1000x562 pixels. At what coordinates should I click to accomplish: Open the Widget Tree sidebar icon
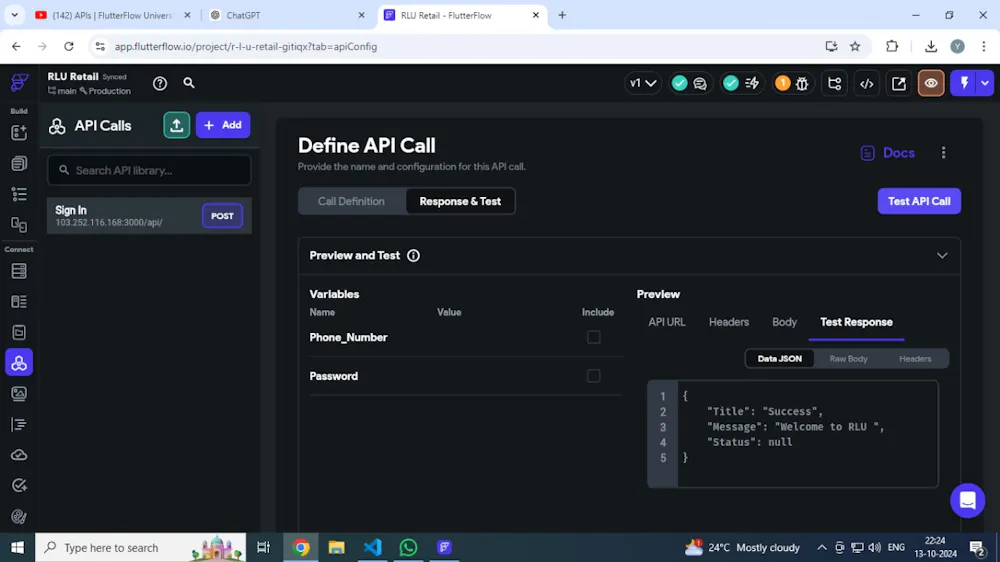[19, 194]
